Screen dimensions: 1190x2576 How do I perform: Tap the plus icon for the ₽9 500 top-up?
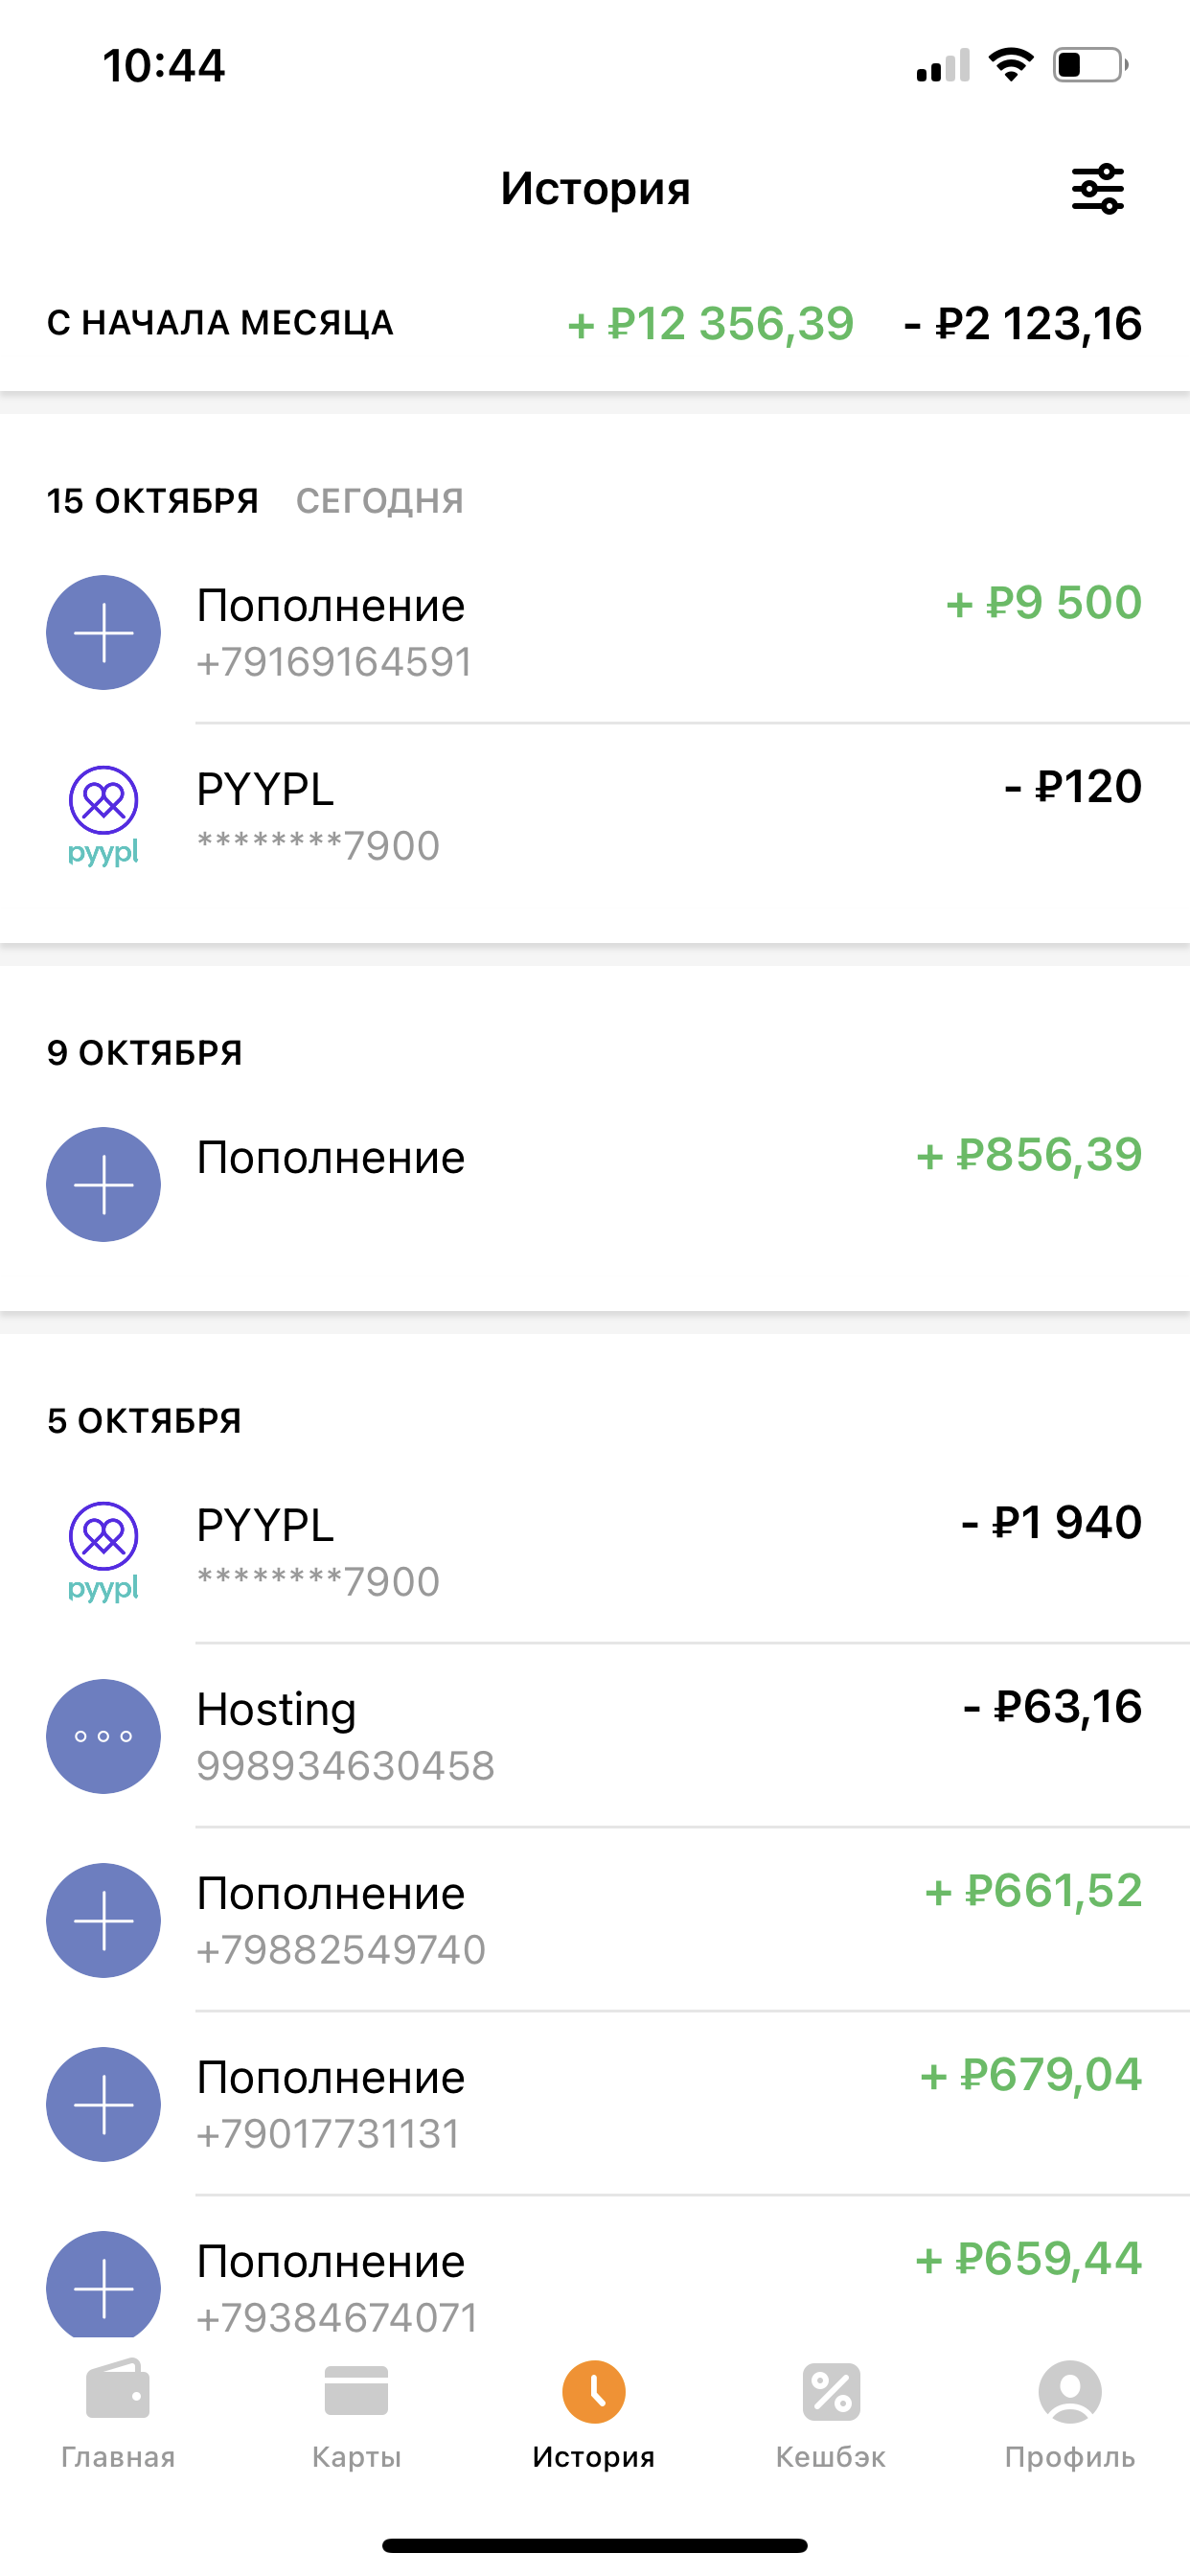[x=104, y=633]
